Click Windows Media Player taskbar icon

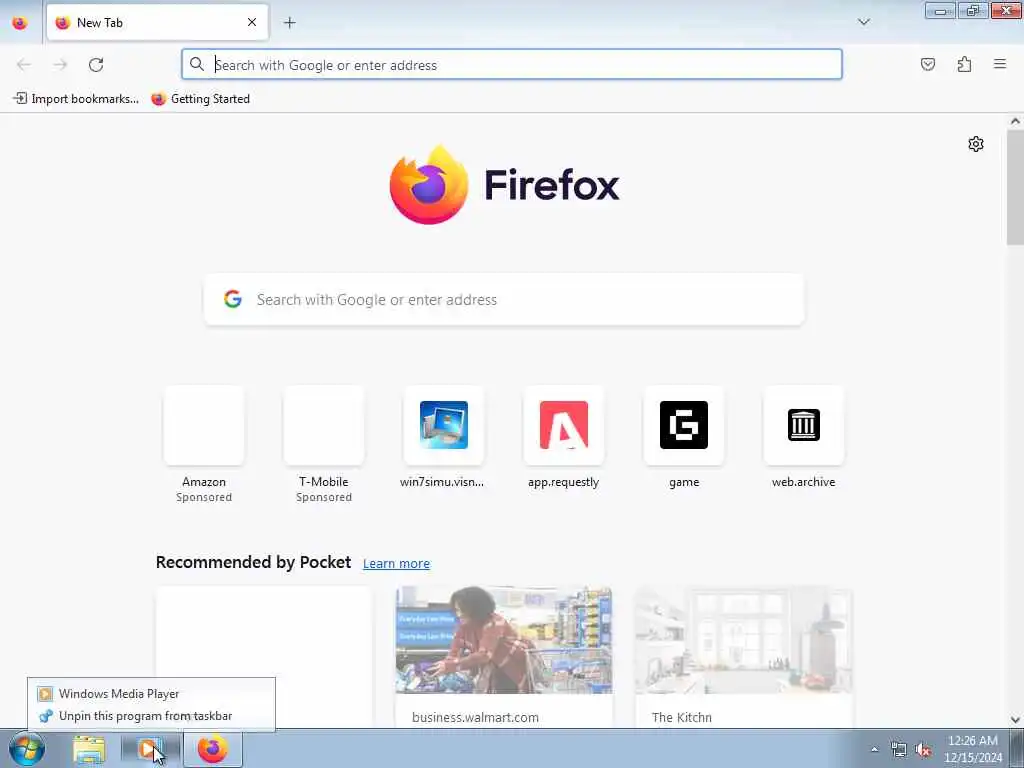(150, 749)
